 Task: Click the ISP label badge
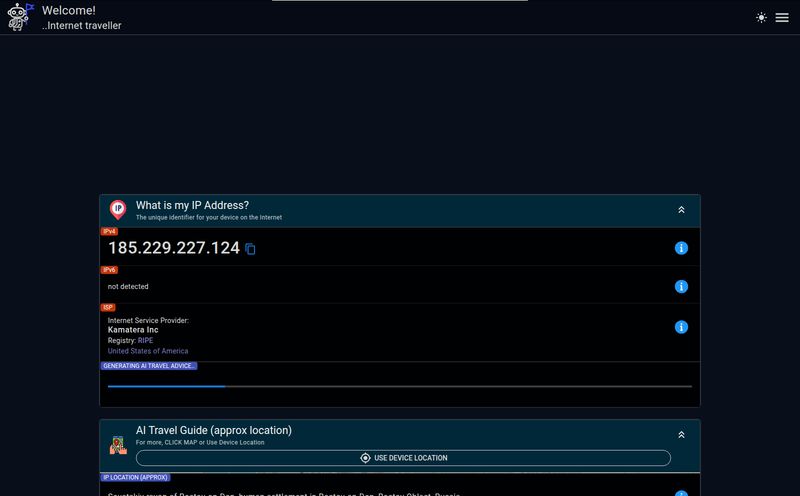pos(108,308)
